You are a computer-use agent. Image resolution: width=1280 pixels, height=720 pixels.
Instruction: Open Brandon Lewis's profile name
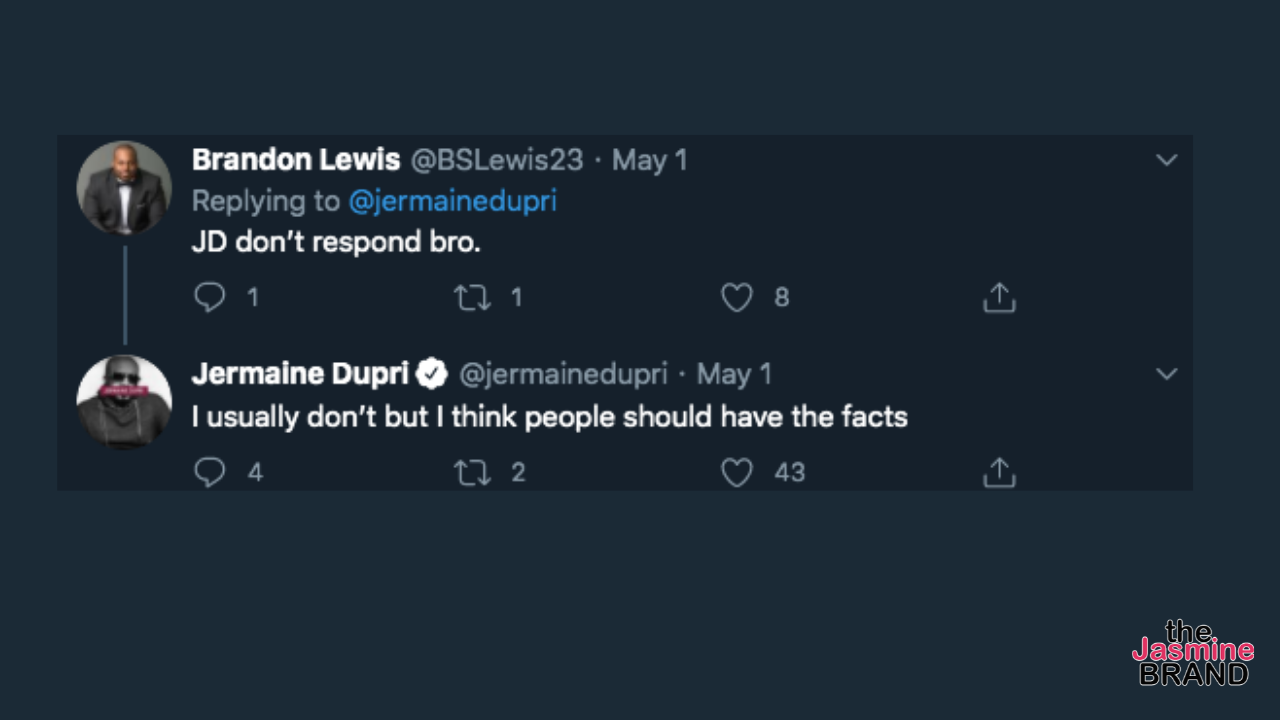(x=296, y=160)
